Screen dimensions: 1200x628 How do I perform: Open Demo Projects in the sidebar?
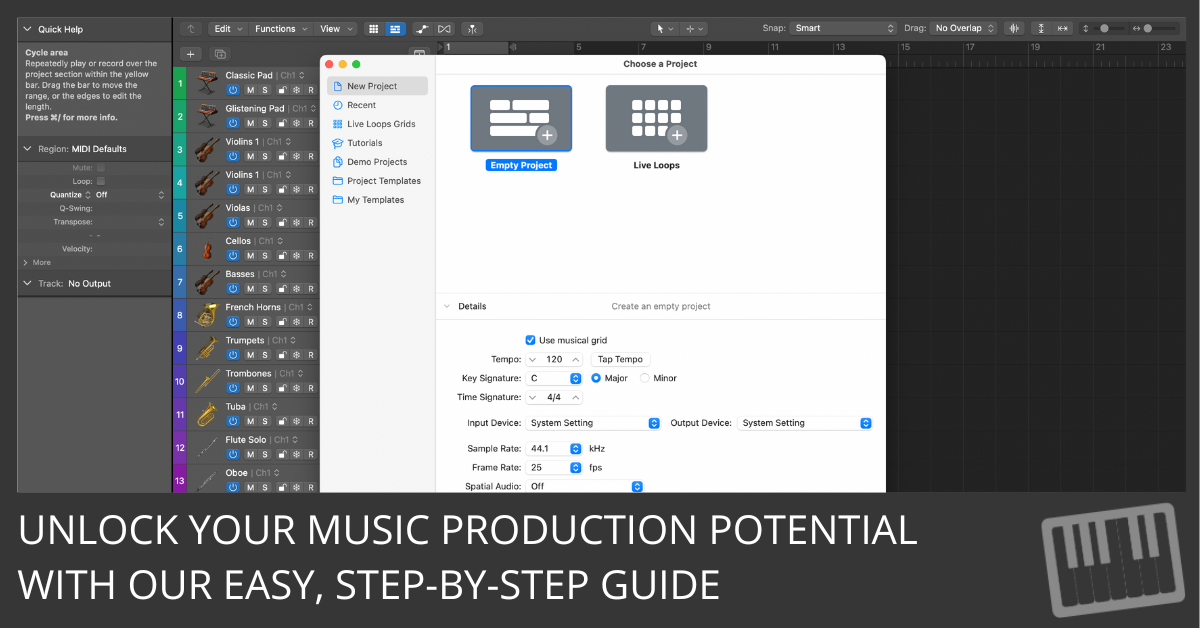click(376, 162)
